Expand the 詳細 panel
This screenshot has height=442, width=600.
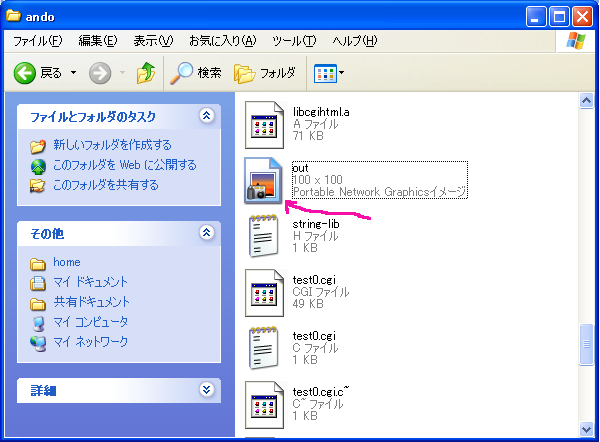[207, 390]
